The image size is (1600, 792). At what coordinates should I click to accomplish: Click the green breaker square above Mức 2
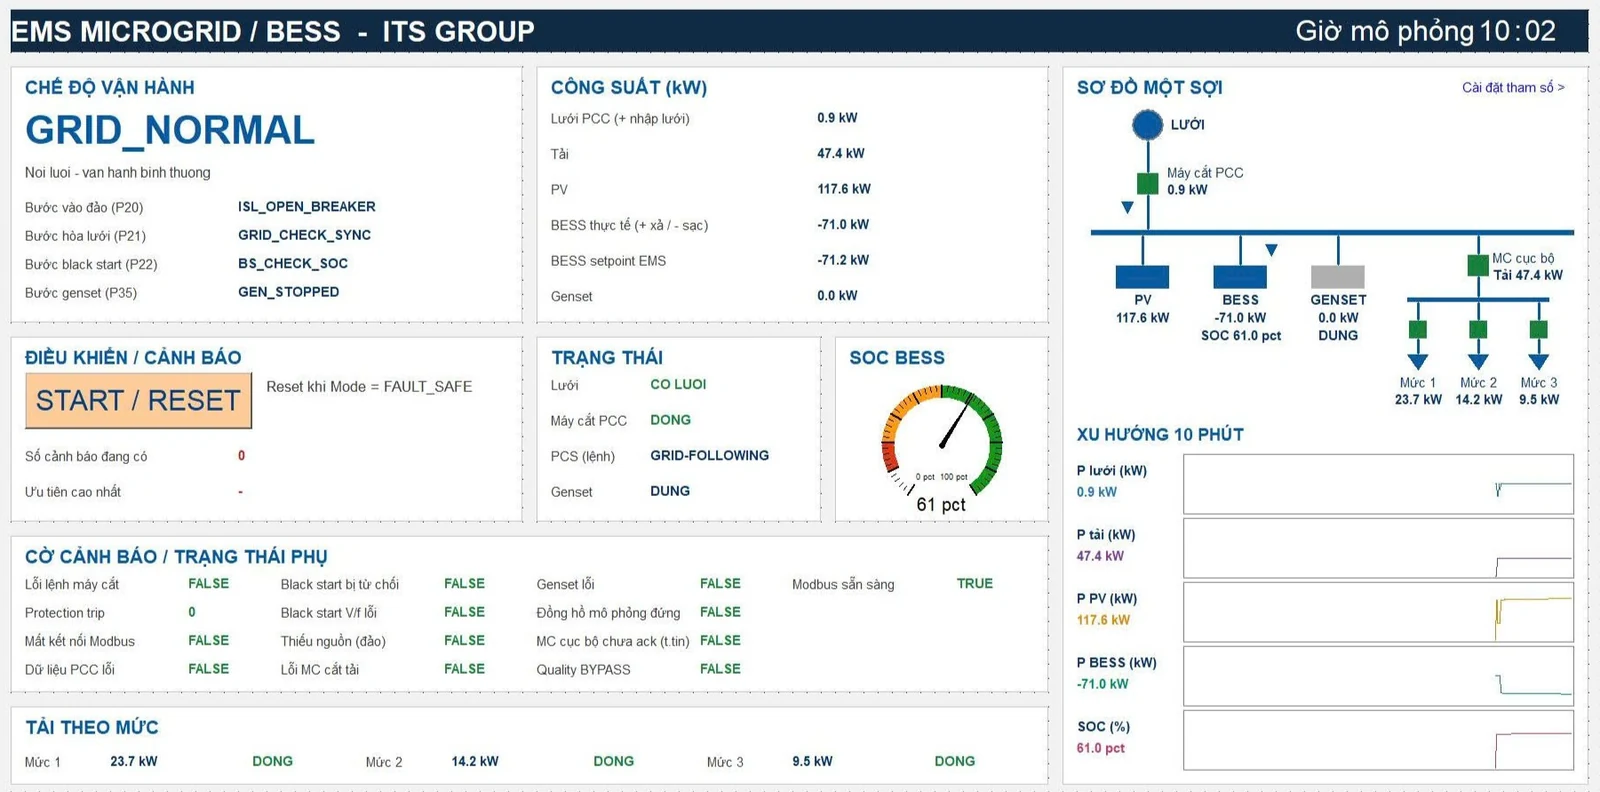1478,329
